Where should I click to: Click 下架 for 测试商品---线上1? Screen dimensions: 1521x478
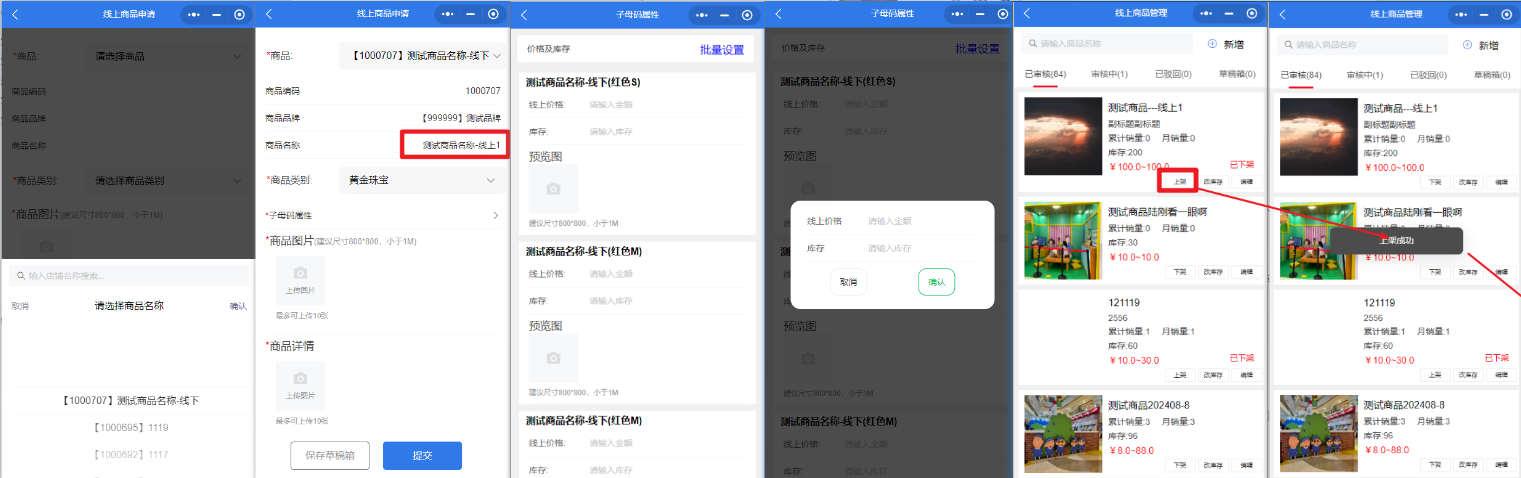point(1435,182)
